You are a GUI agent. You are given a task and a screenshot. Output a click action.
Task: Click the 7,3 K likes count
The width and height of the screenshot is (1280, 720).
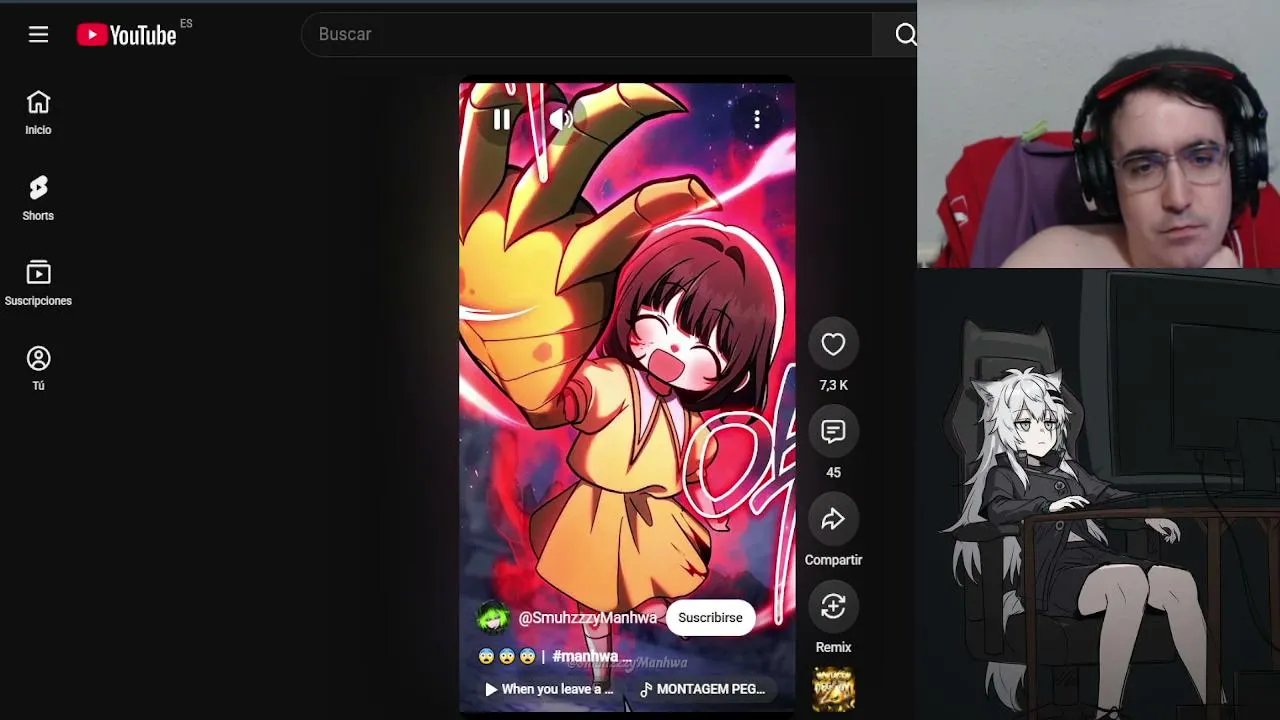click(833, 385)
